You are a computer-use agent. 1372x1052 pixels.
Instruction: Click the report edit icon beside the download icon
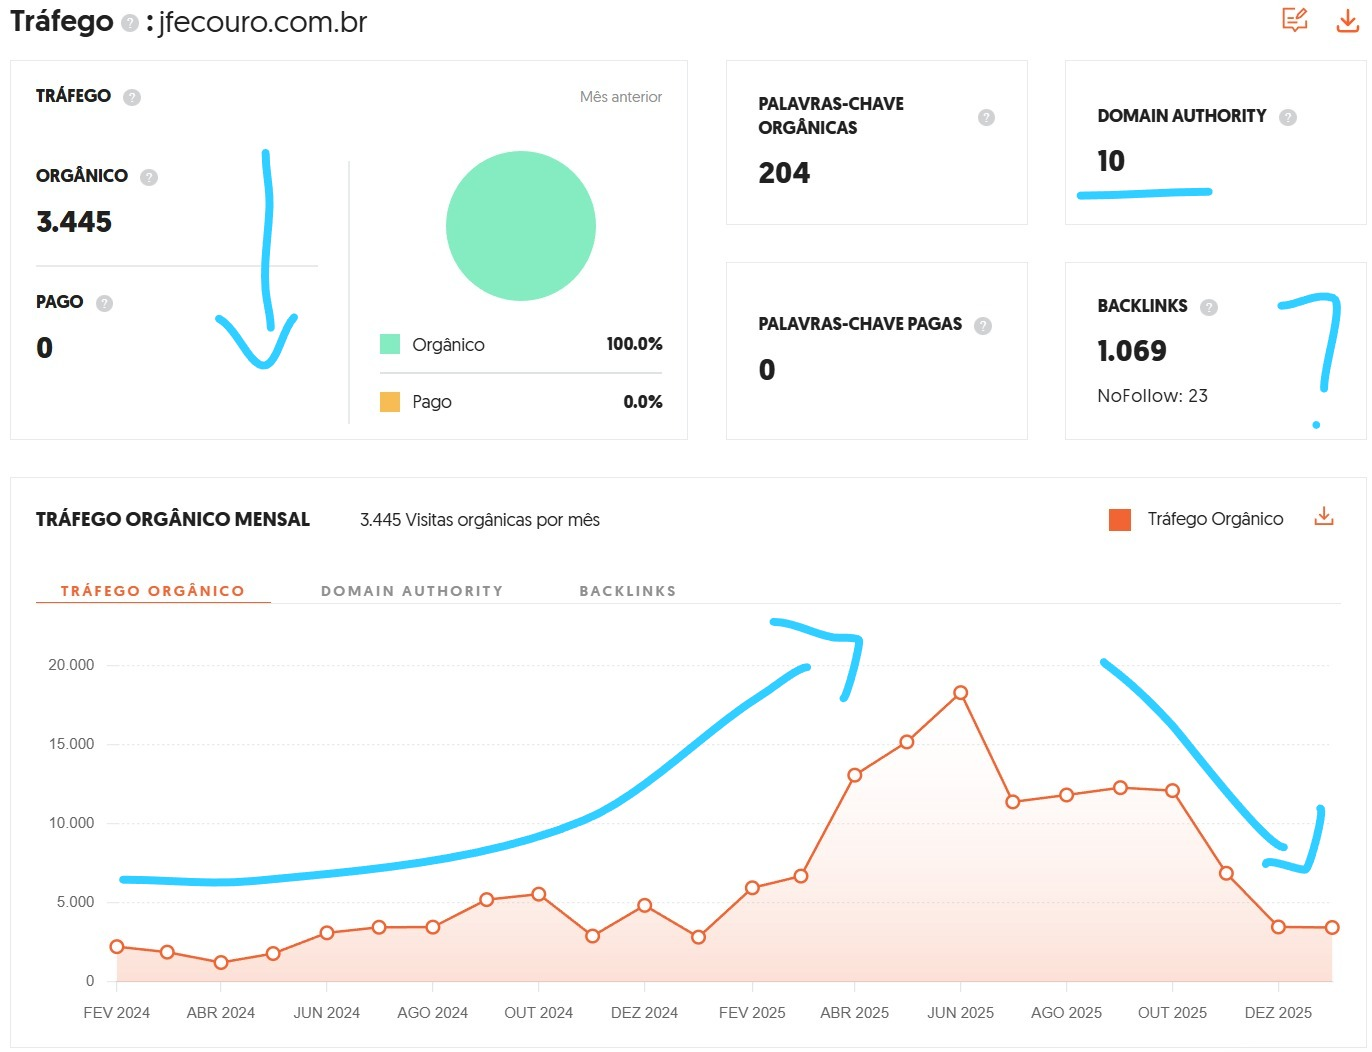tap(1295, 19)
